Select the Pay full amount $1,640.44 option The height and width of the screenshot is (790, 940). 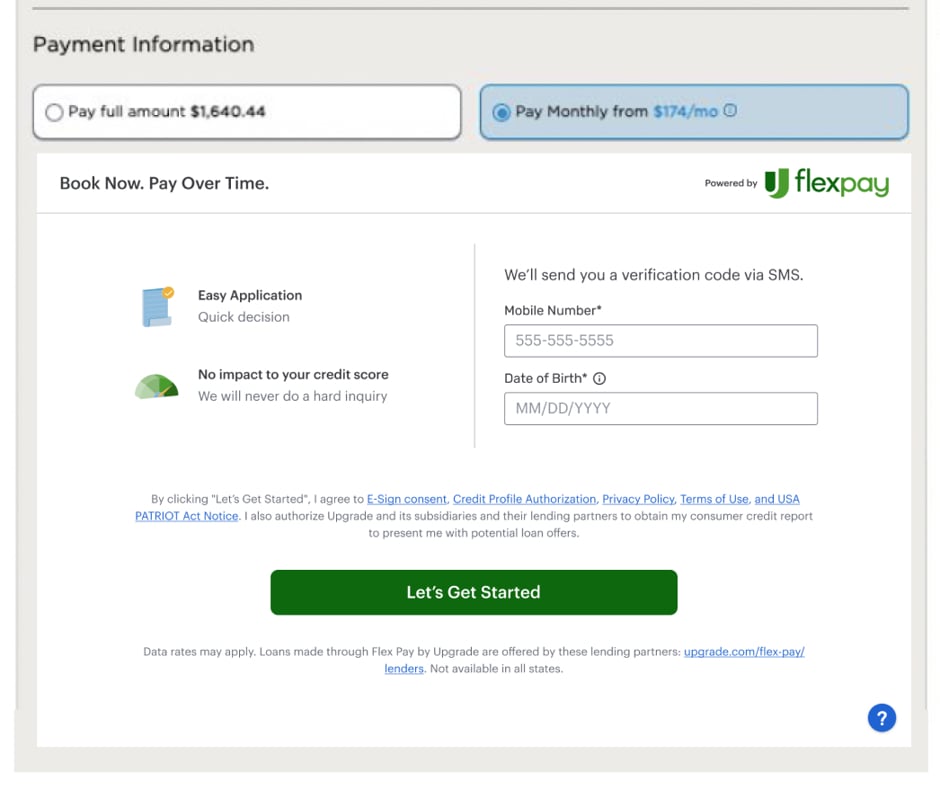pyautogui.click(x=54, y=112)
